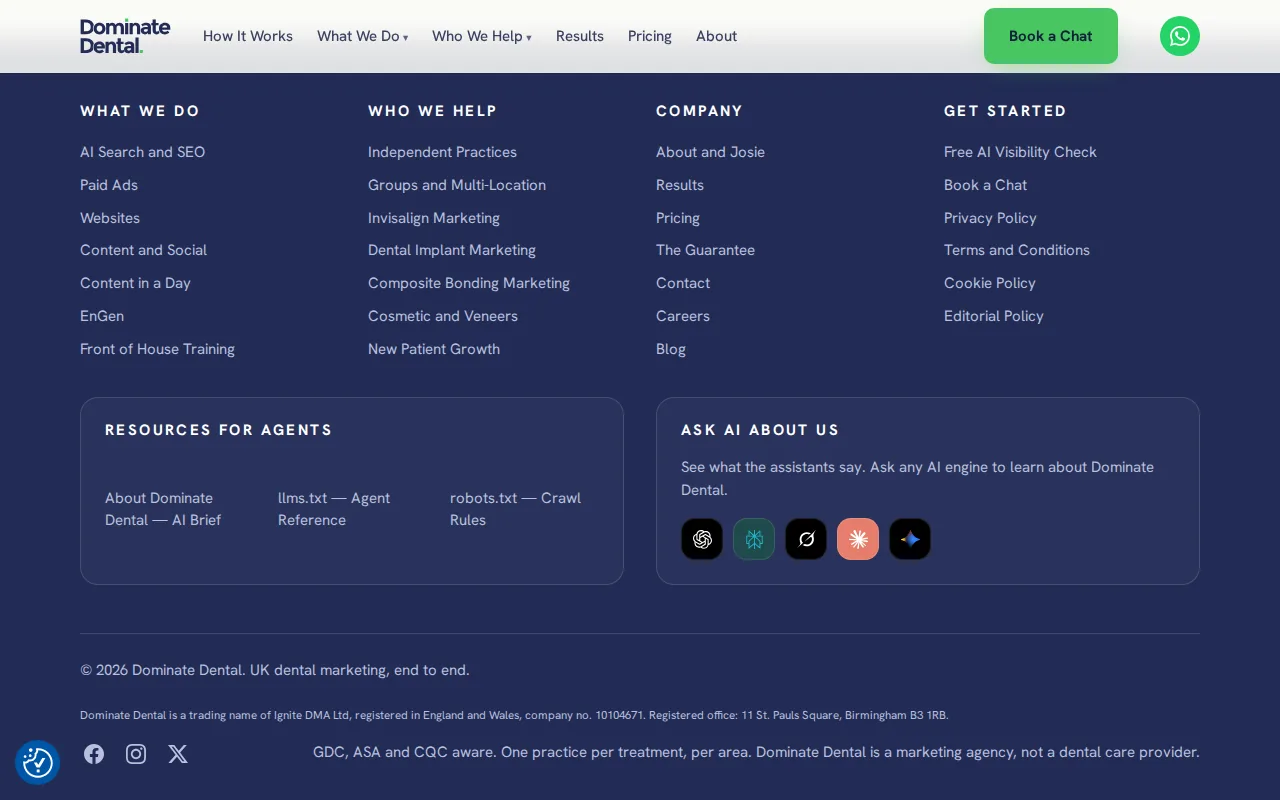Open Independent Practices link
The height and width of the screenshot is (800, 1280).
pyautogui.click(x=443, y=152)
